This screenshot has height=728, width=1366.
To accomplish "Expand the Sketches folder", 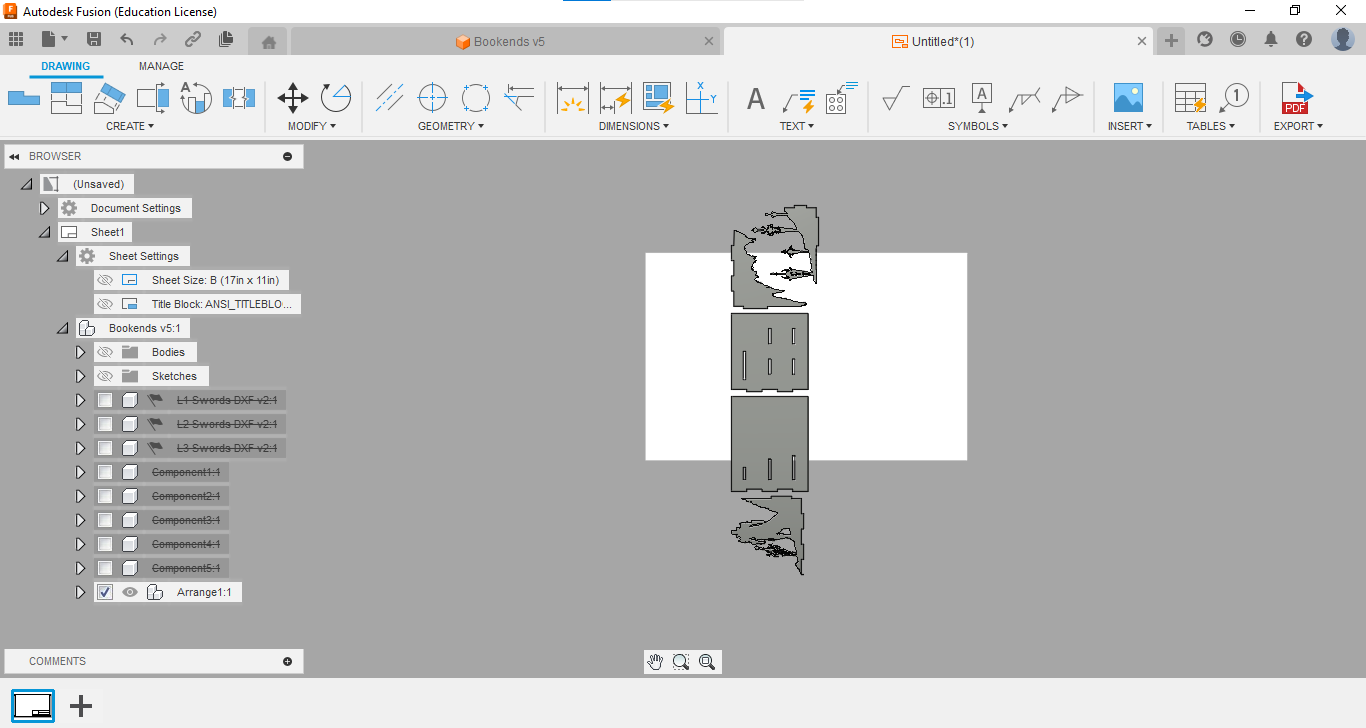I will pyautogui.click(x=81, y=376).
